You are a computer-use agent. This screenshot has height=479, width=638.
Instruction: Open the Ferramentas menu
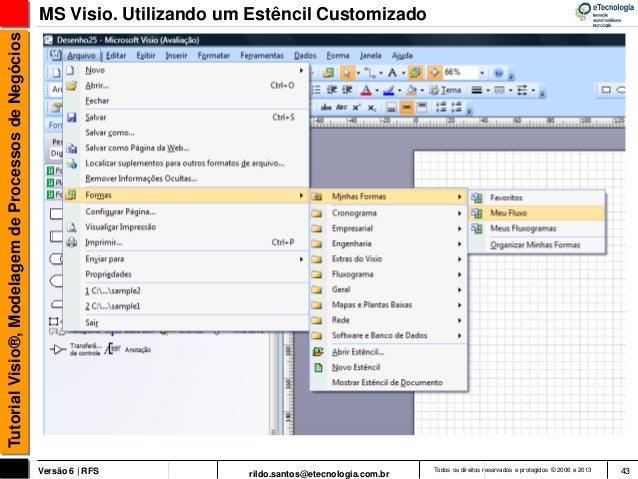[x=262, y=56]
